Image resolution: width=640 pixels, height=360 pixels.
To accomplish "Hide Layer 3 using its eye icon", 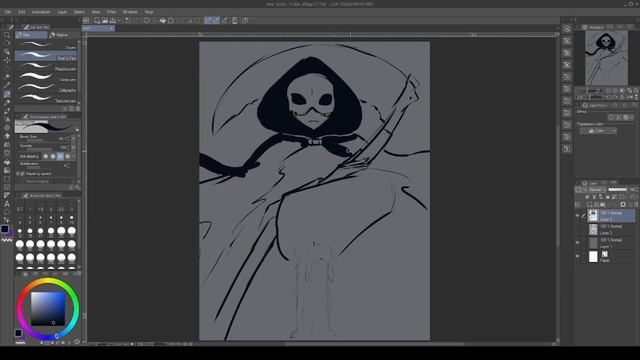I will [577, 216].
